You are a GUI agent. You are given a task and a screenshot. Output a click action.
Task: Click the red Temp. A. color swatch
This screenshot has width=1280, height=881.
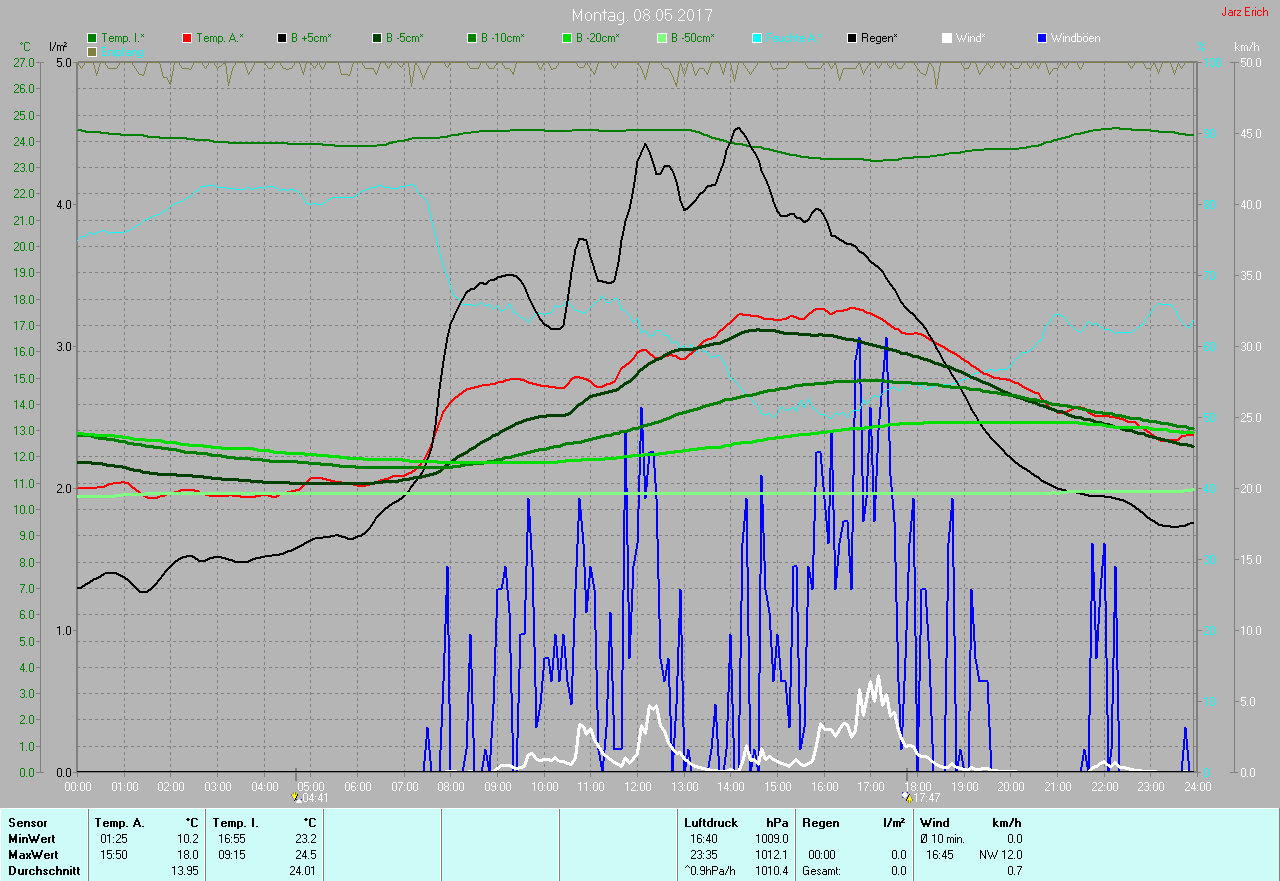point(187,38)
